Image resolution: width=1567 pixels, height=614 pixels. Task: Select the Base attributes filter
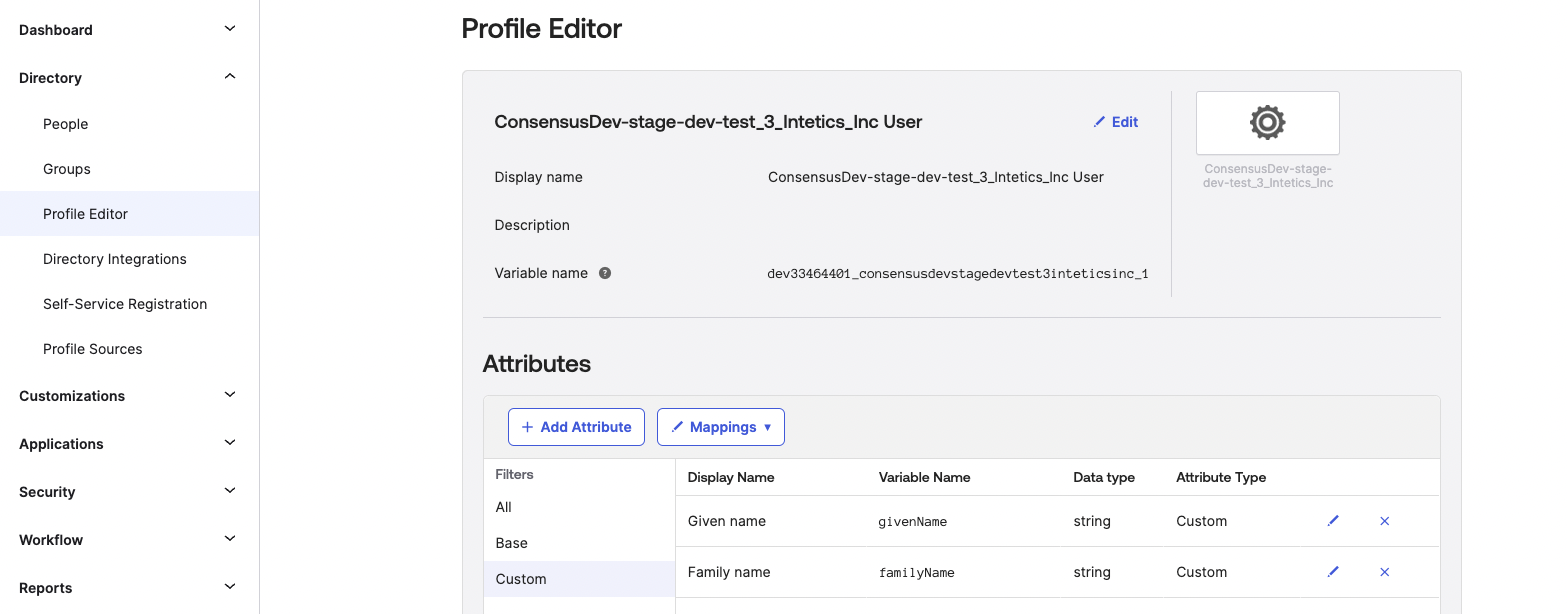511,543
